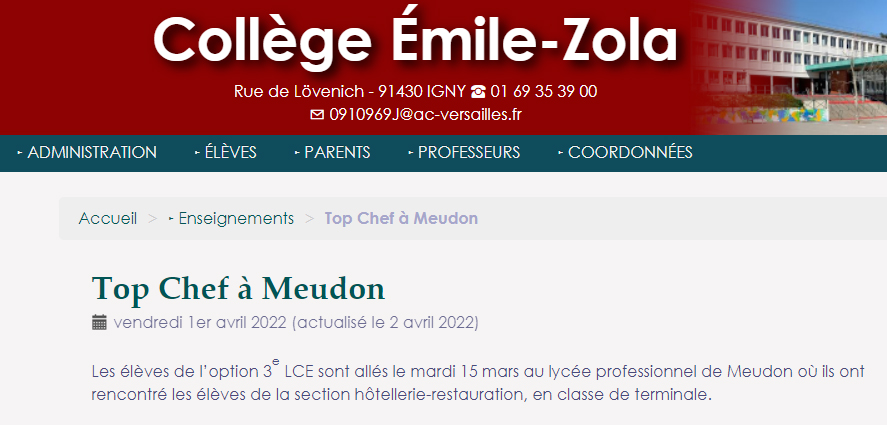Open the COORDONNÉES menu label
Image resolution: width=887 pixels, height=425 pixels.
click(x=630, y=153)
